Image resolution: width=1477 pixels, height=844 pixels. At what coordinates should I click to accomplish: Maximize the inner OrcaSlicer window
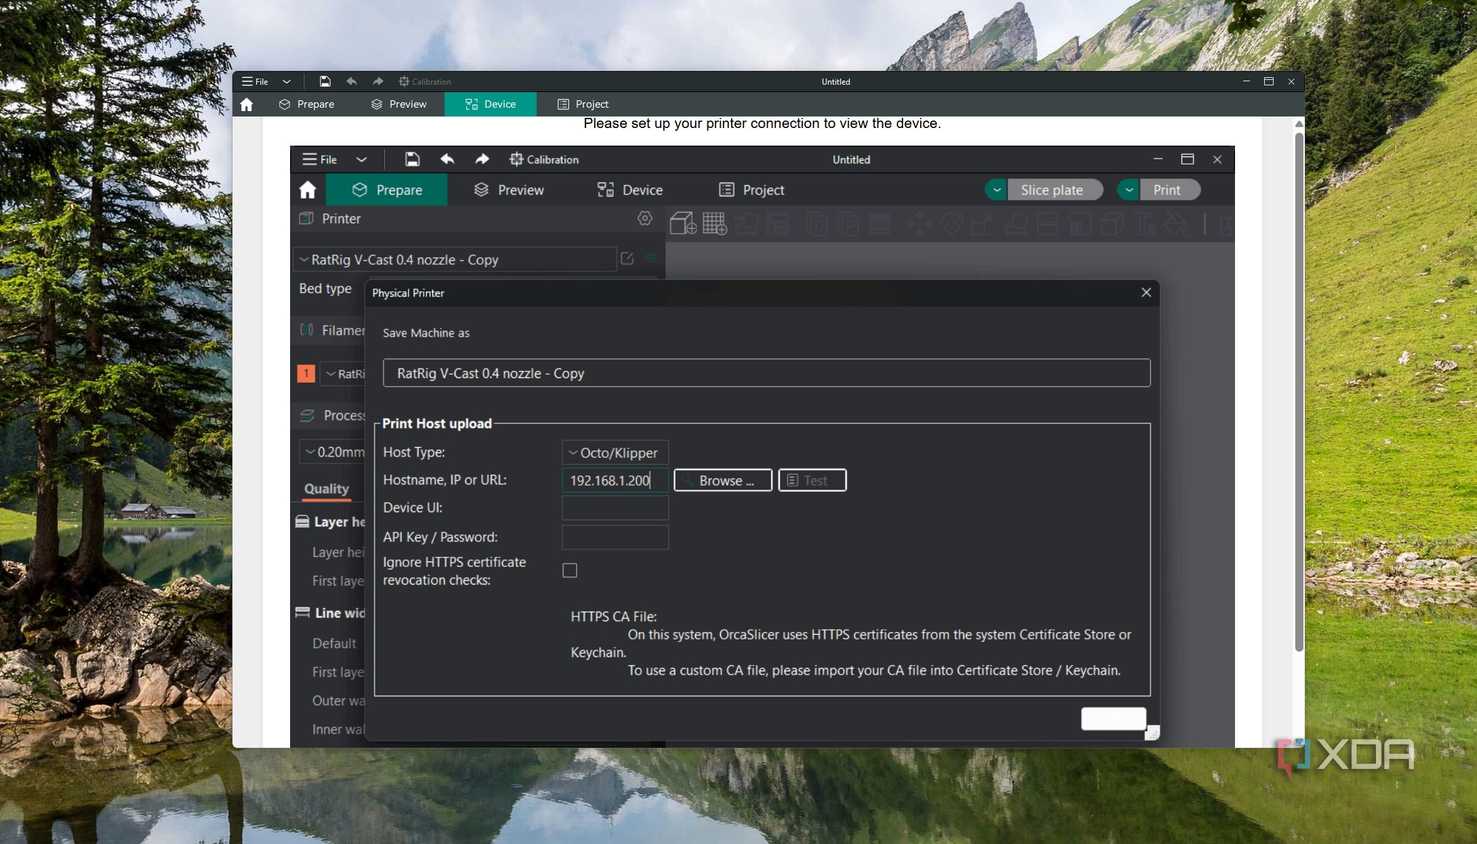tap(1188, 159)
